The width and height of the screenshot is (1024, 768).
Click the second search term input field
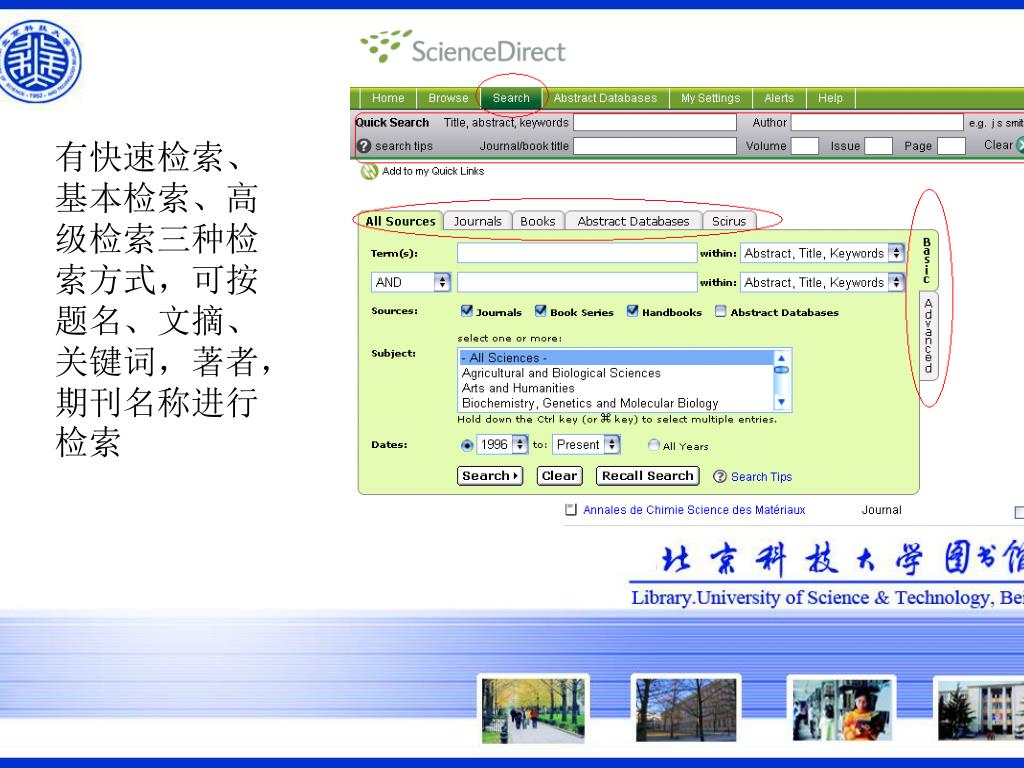[x=577, y=282]
